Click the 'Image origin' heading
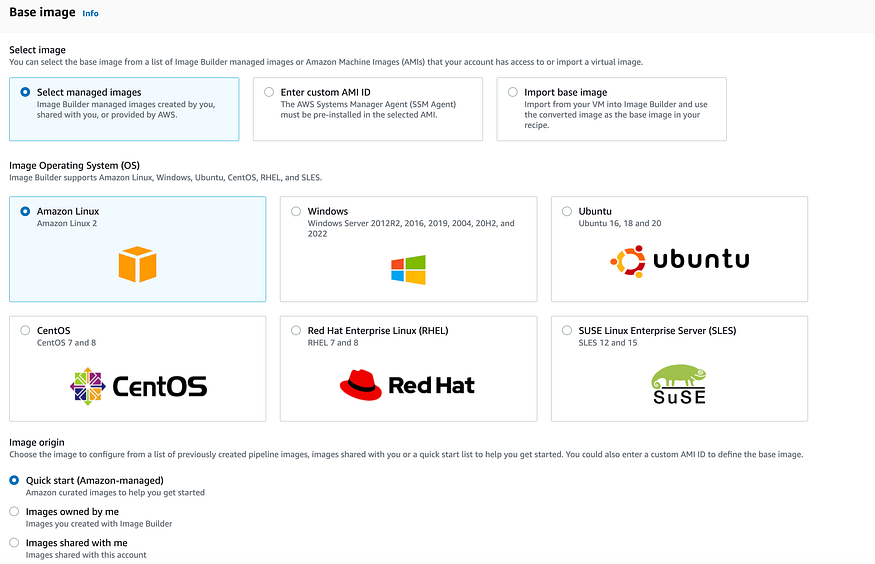 point(37,442)
